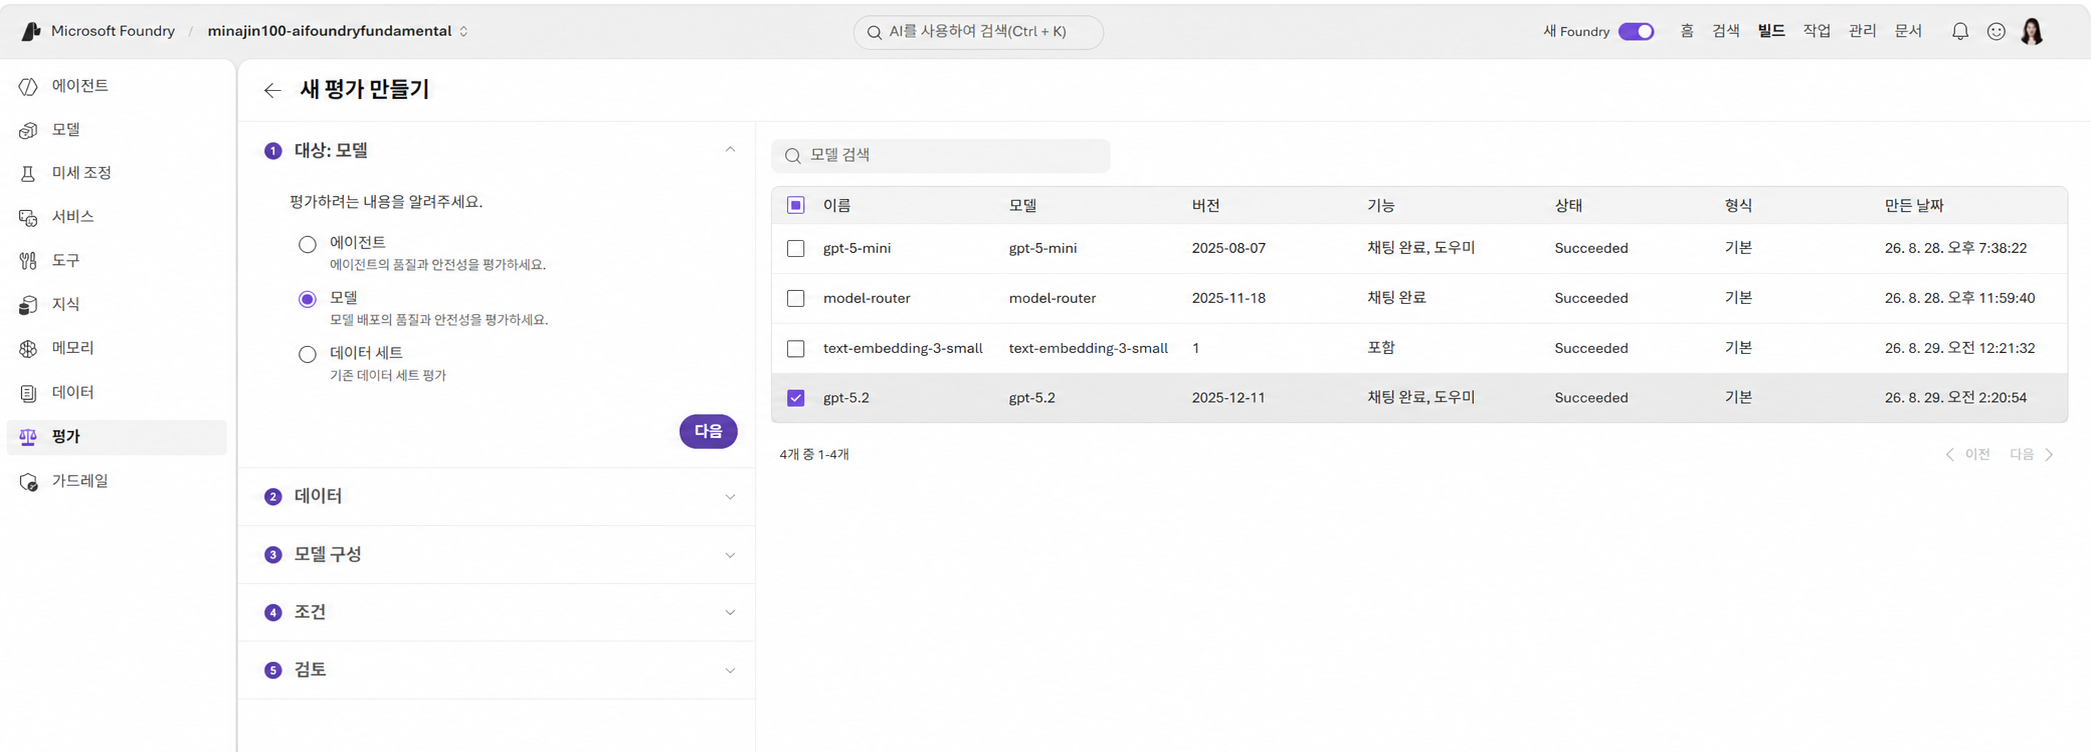2091x752 pixels.
Task: Expand the 모델 구성 step section
Action: [x=496, y=555]
